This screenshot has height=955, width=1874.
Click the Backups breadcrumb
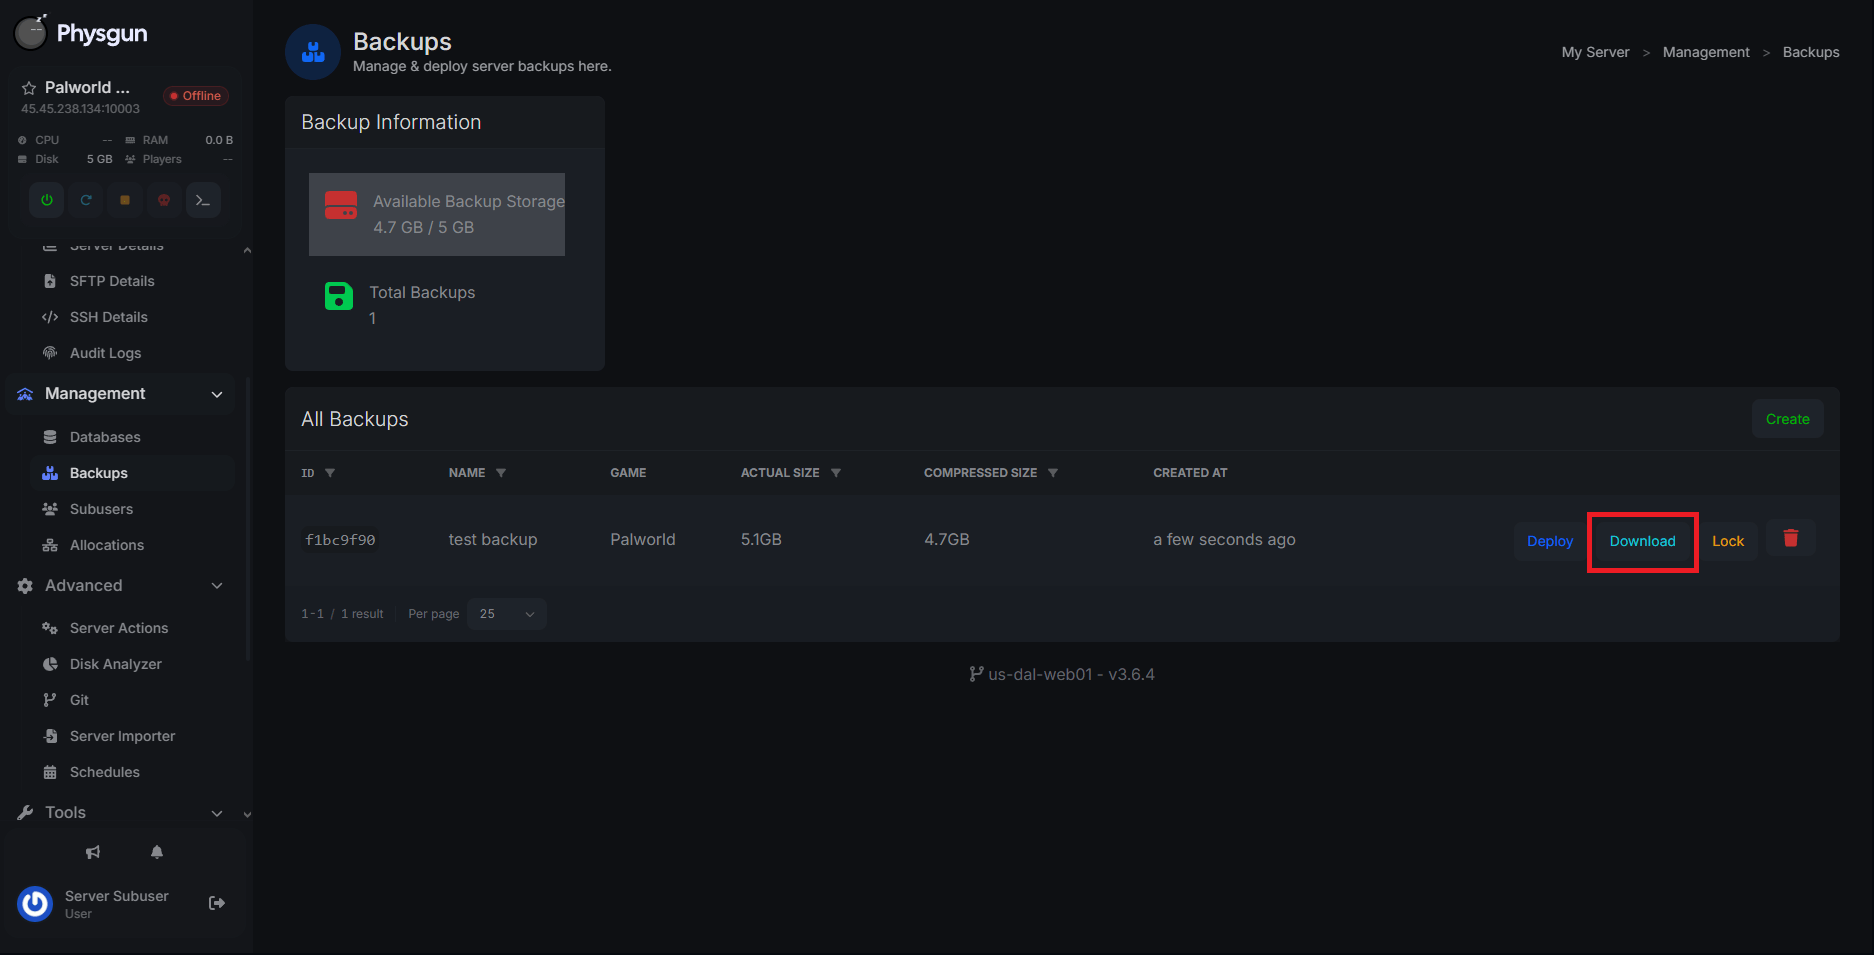pos(1811,52)
